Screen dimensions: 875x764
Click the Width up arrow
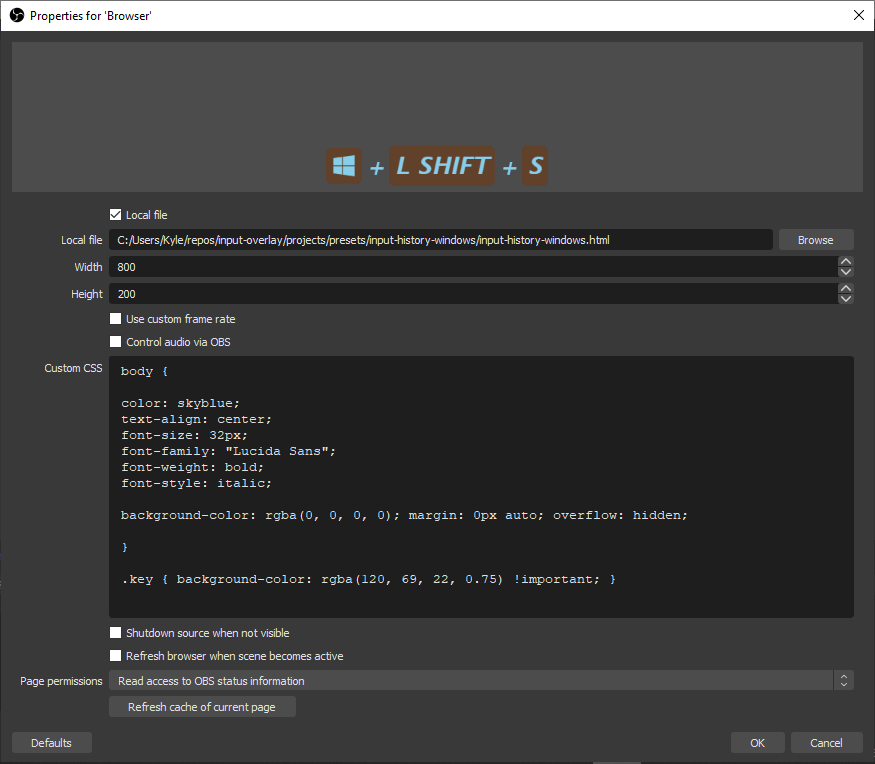845,261
